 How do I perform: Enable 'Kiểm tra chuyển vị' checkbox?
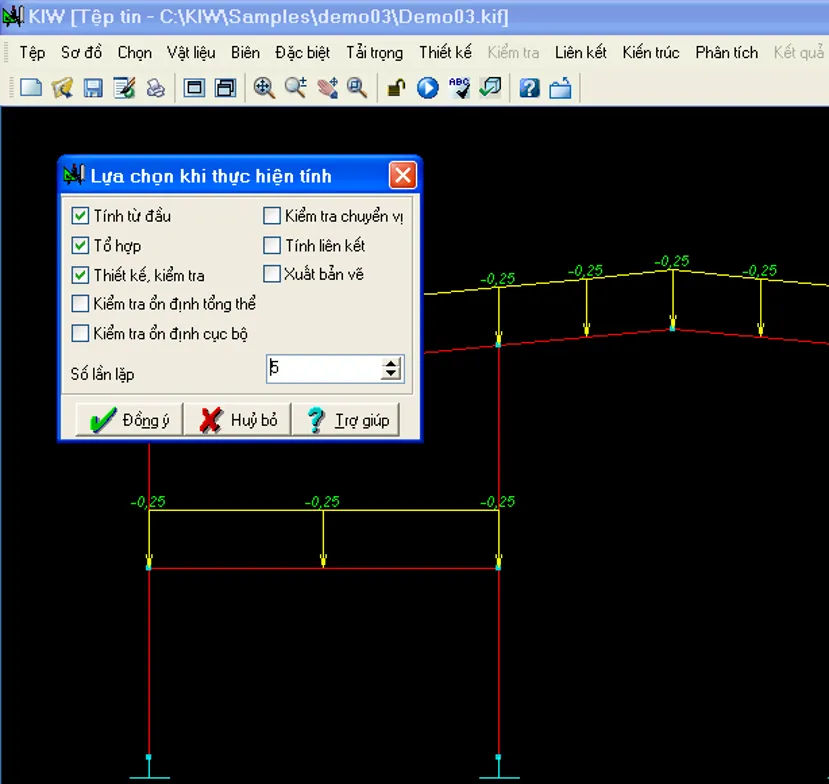tap(271, 215)
